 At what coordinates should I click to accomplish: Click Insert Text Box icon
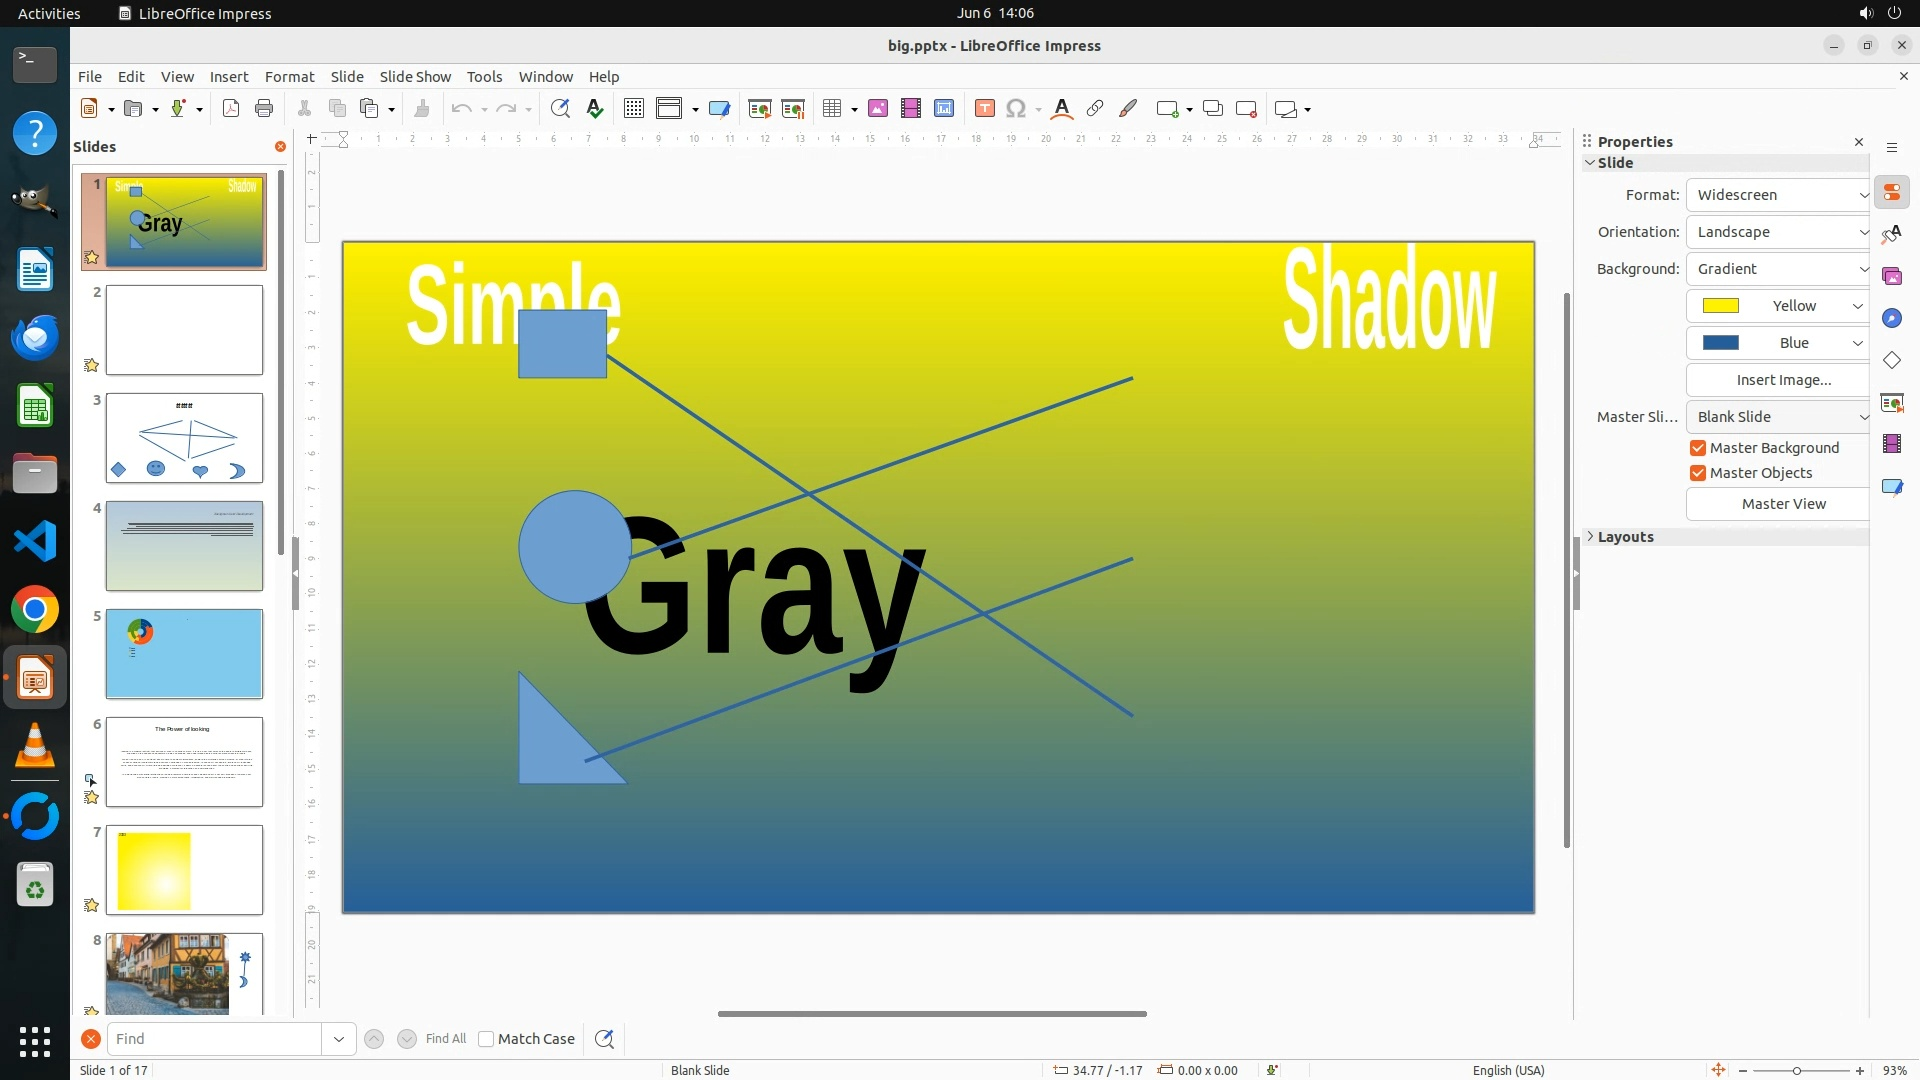tap(984, 109)
